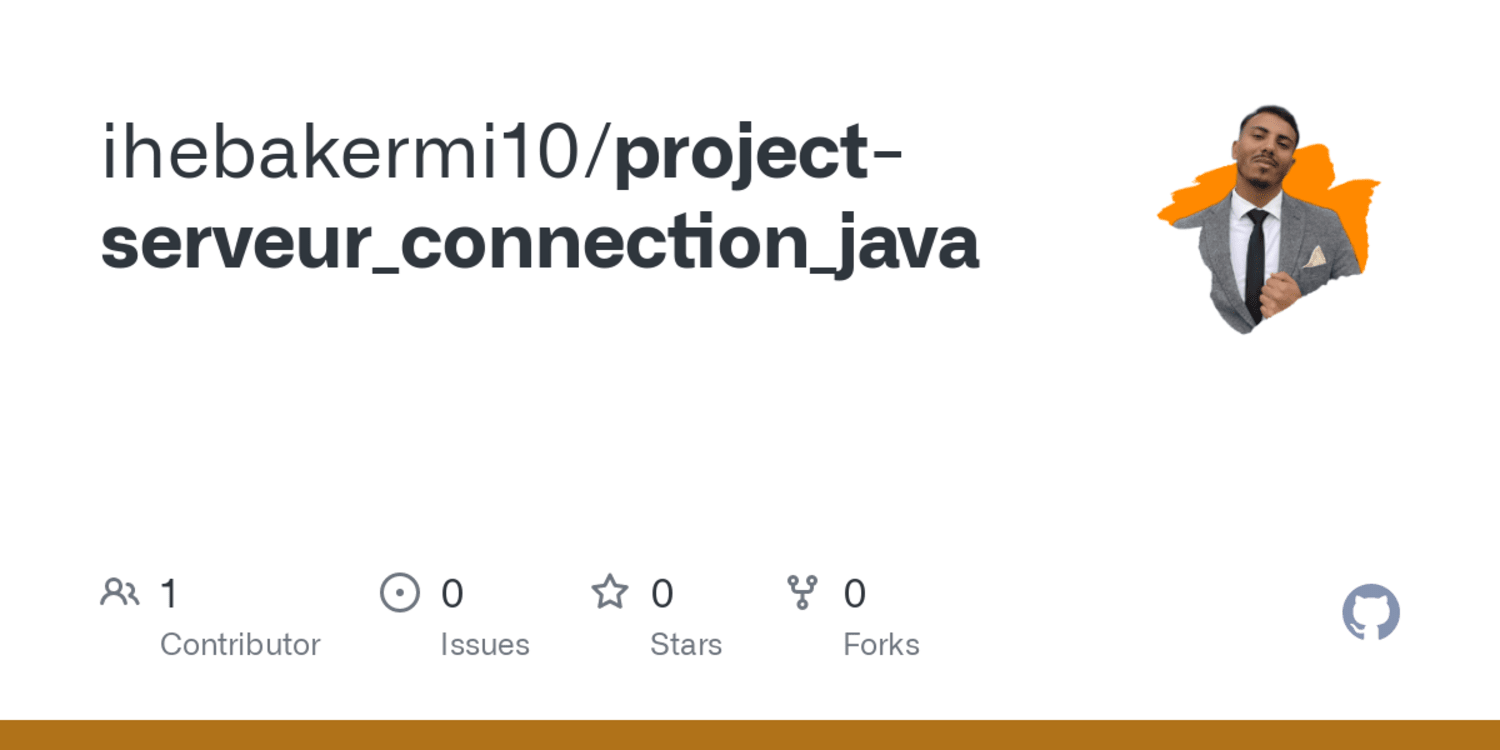The width and height of the screenshot is (1500, 750).
Task: Click the issues circle-dot icon
Action: 400,592
